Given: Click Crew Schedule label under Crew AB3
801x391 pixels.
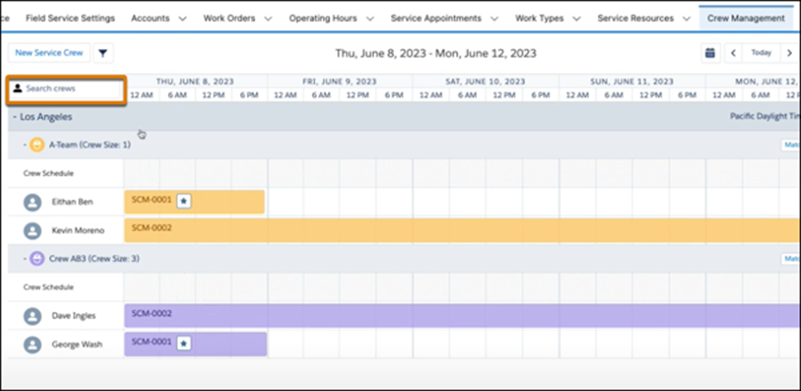Looking at the screenshot, I should click(x=49, y=287).
